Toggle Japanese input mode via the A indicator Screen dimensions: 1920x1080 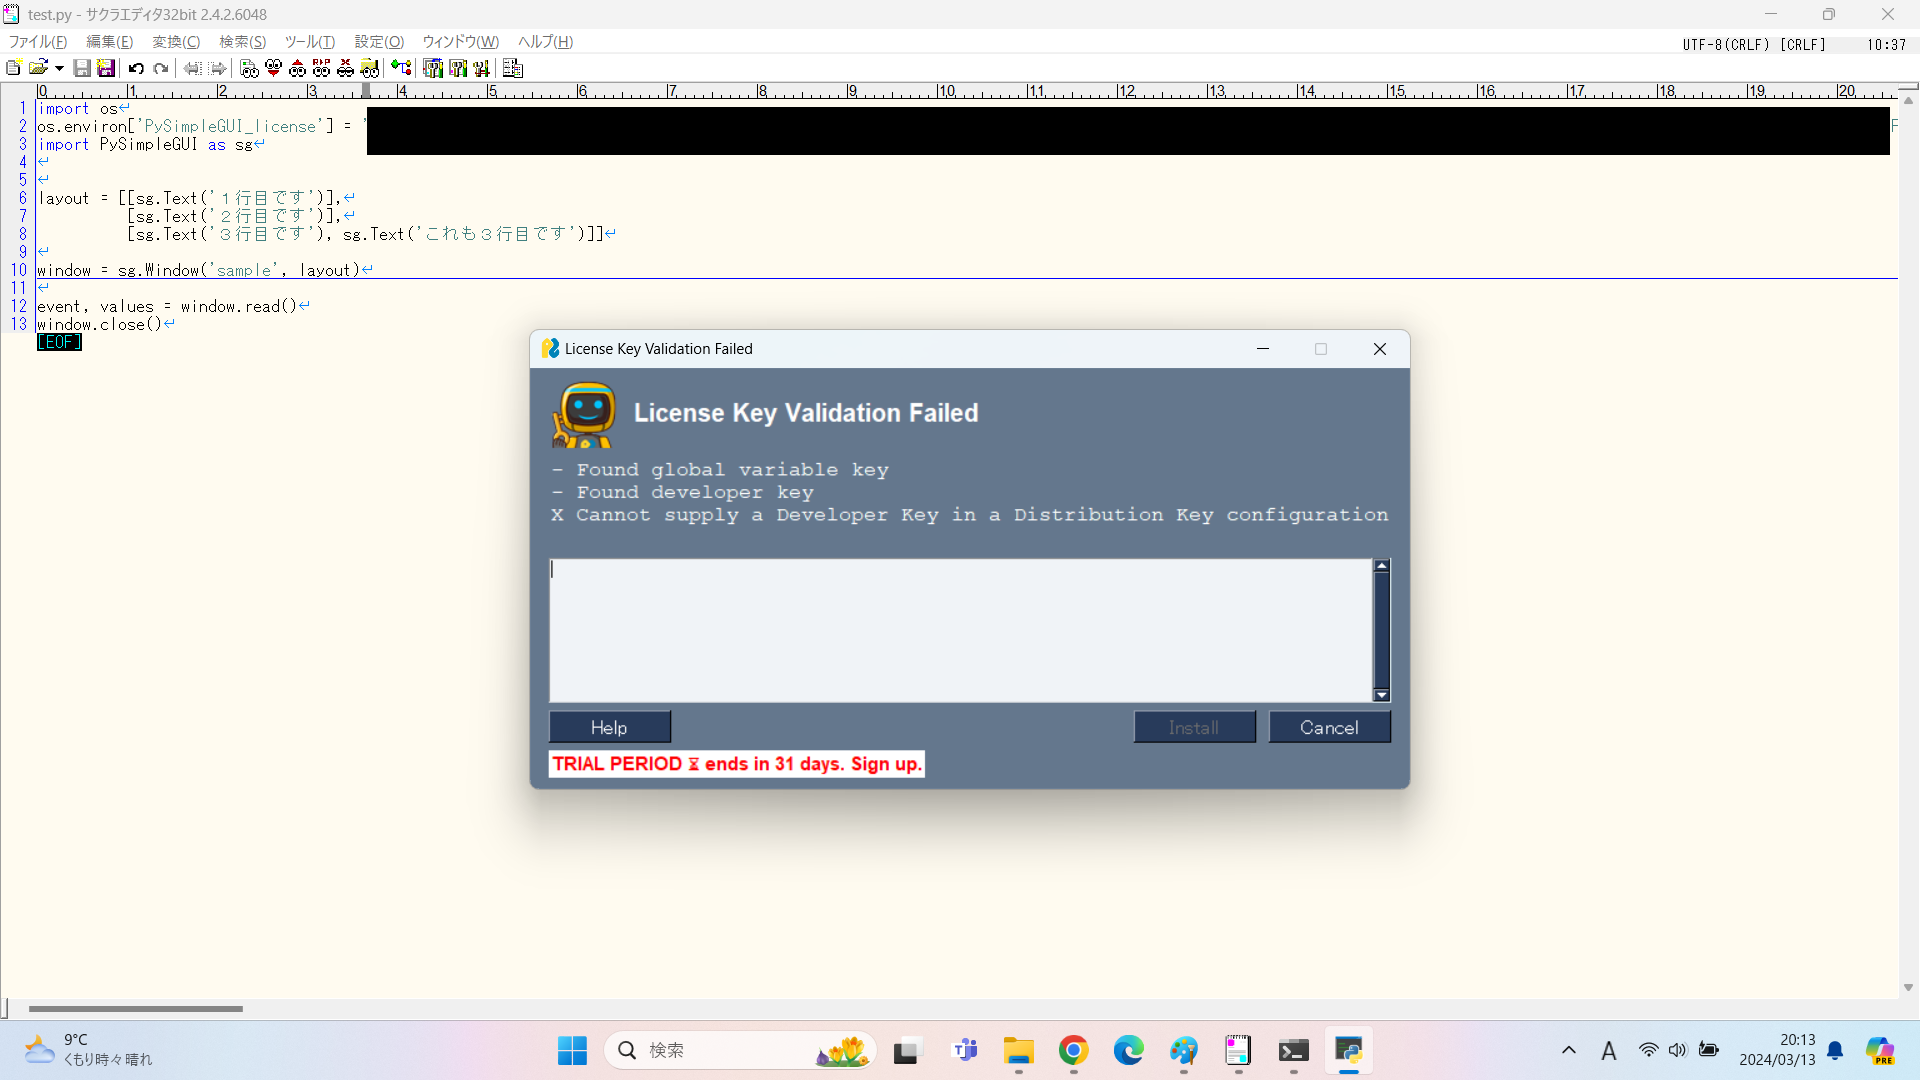1609,1051
